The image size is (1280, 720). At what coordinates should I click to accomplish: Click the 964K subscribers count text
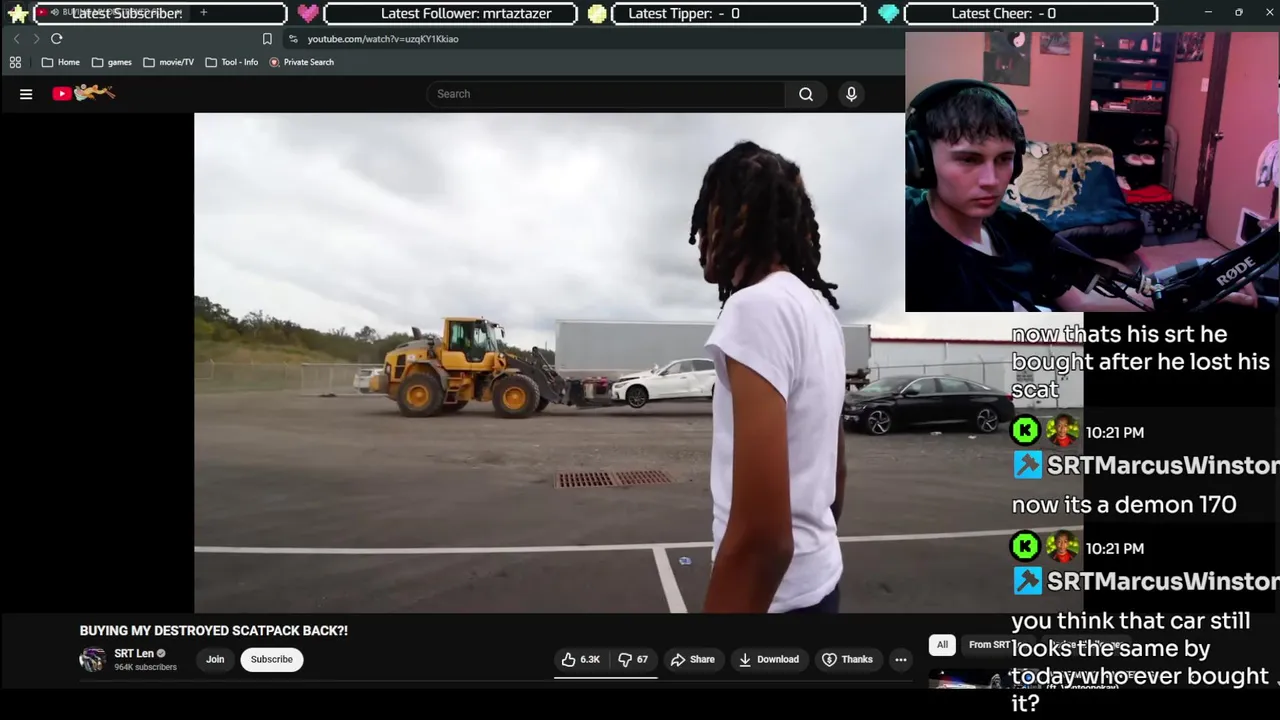pyautogui.click(x=145, y=667)
